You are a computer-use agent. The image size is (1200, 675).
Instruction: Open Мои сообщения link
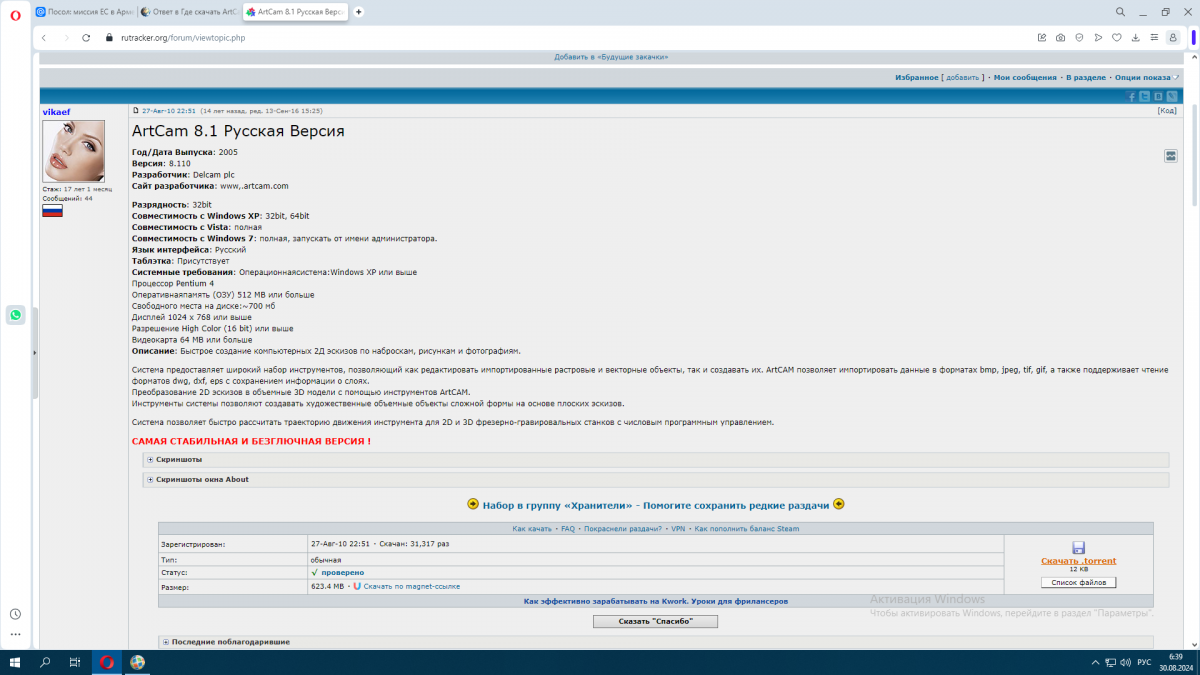pos(1025,77)
